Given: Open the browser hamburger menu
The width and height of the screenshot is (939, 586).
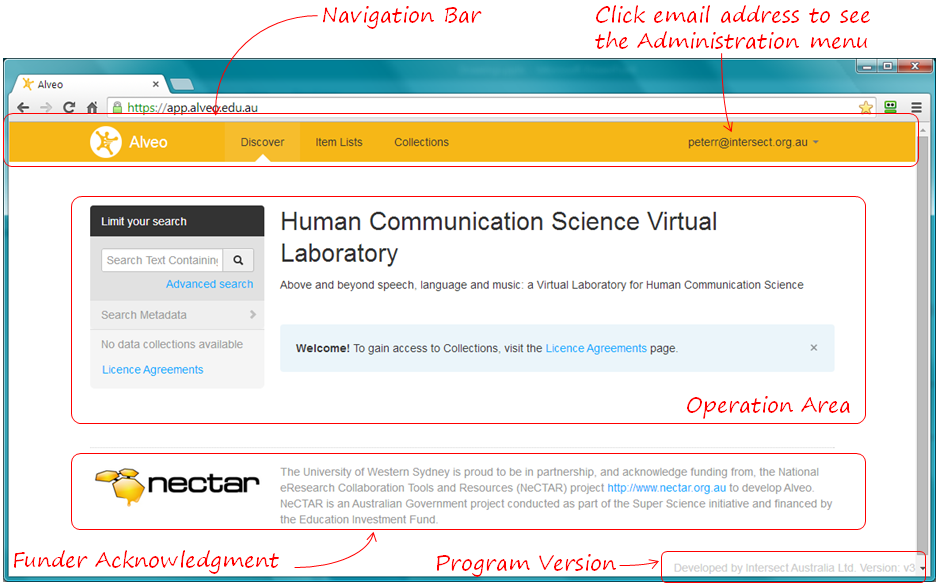Looking at the screenshot, I should [x=916, y=107].
